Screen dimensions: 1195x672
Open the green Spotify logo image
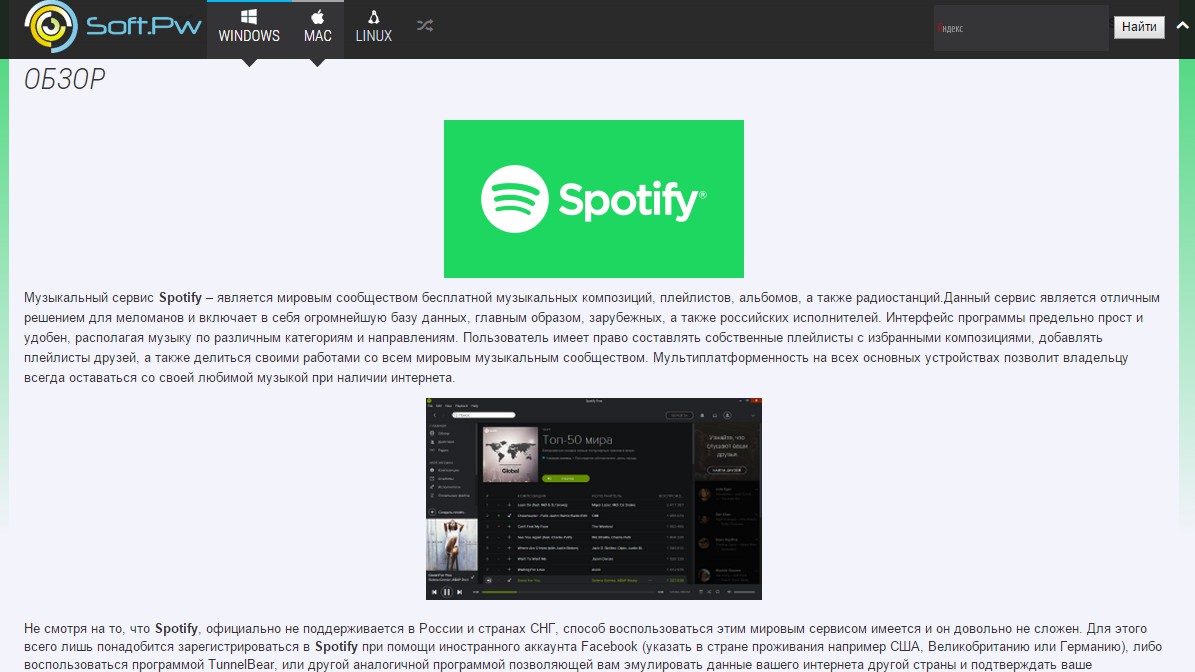coord(594,199)
